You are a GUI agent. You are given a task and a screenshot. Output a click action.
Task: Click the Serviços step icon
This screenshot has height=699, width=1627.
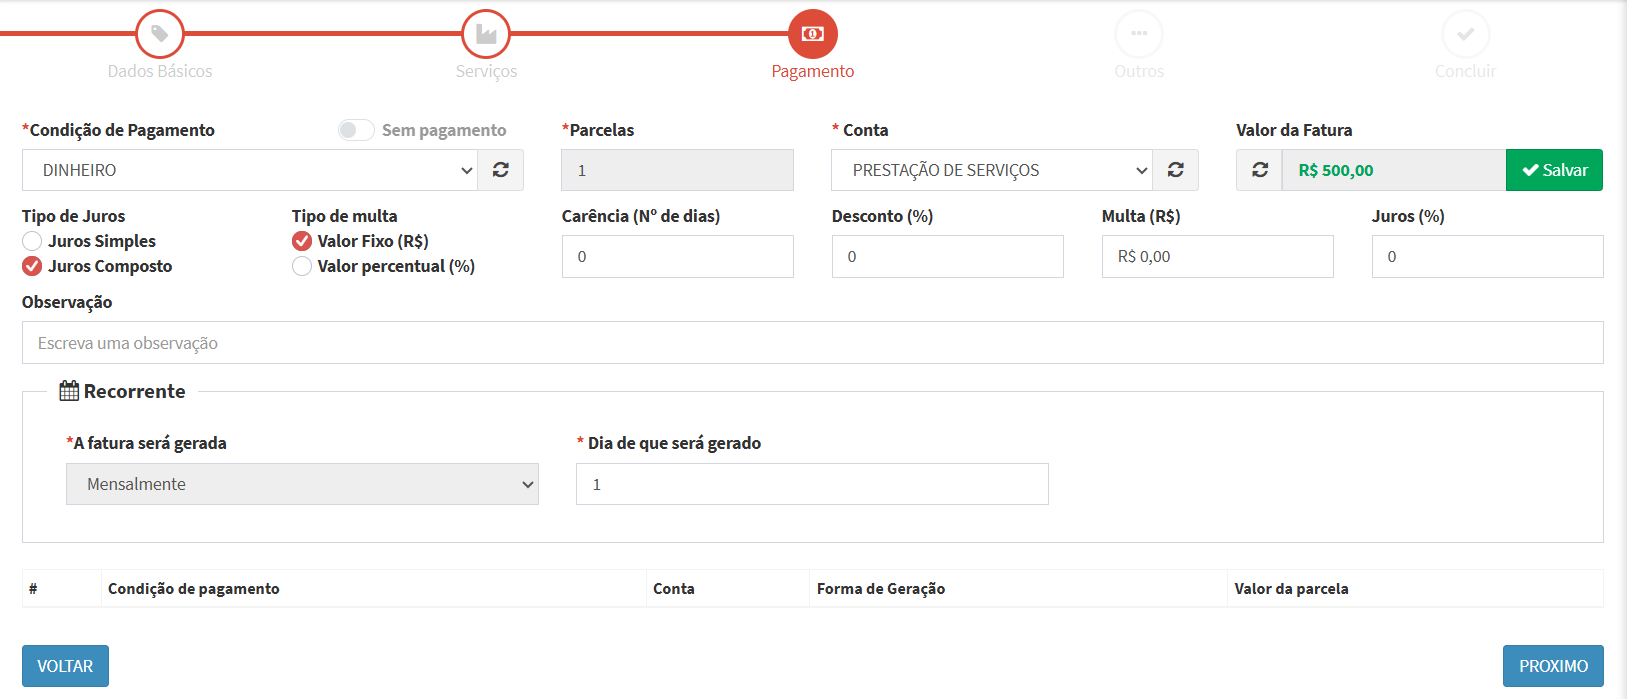point(486,34)
